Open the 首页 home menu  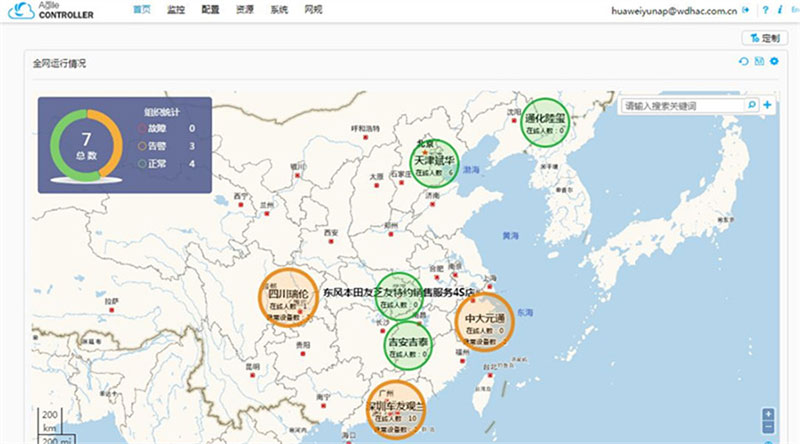pyautogui.click(x=142, y=9)
